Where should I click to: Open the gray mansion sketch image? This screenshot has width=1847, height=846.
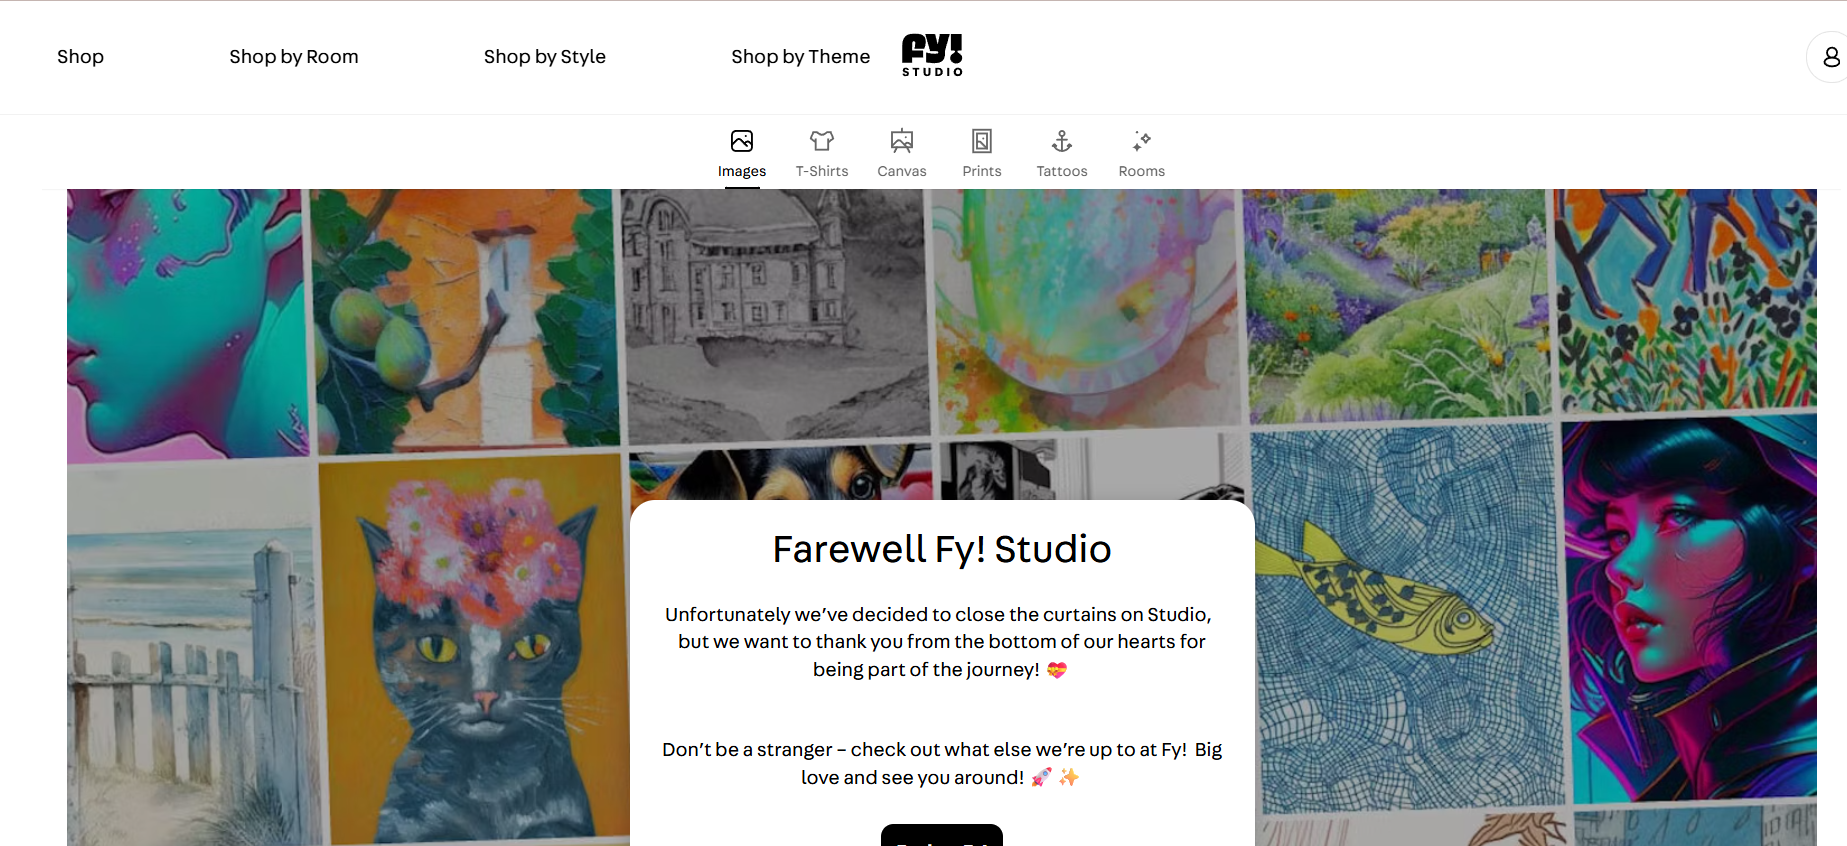pos(775,315)
